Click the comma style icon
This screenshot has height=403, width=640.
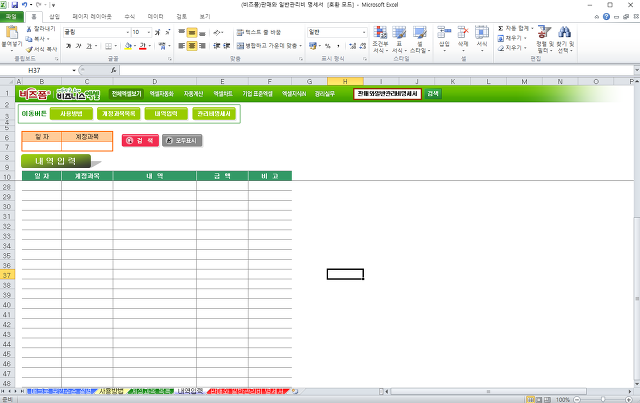click(338, 46)
